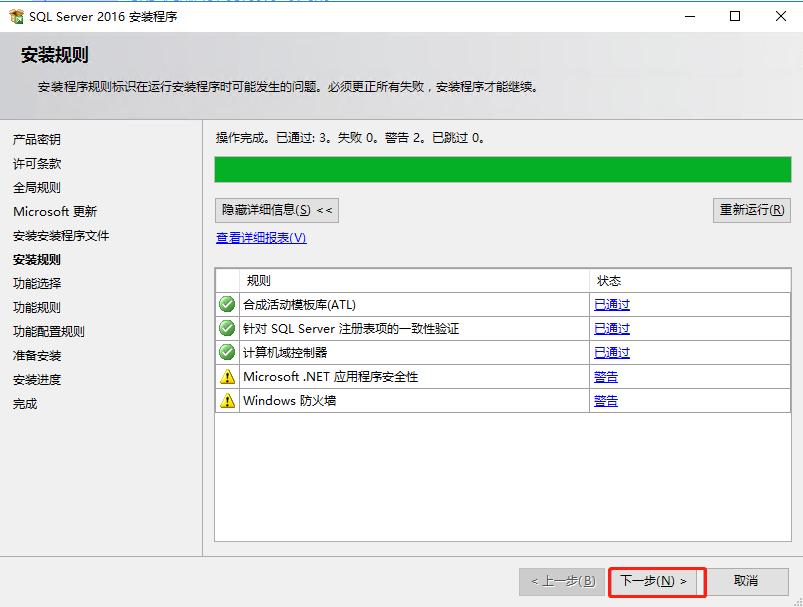Select 产品密钥 step in left sidebar
The image size is (803, 607).
click(x=37, y=140)
